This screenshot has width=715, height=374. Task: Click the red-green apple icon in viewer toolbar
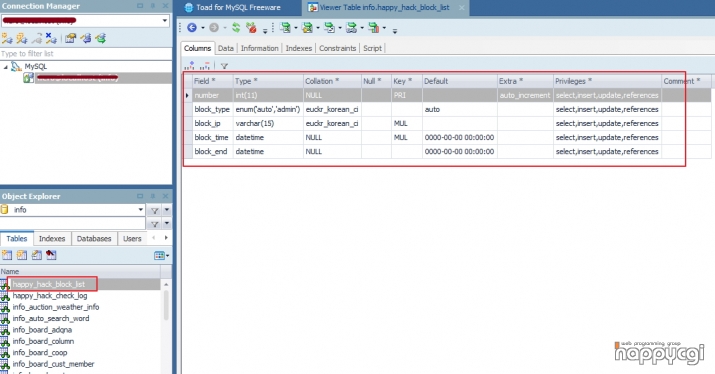251,28
